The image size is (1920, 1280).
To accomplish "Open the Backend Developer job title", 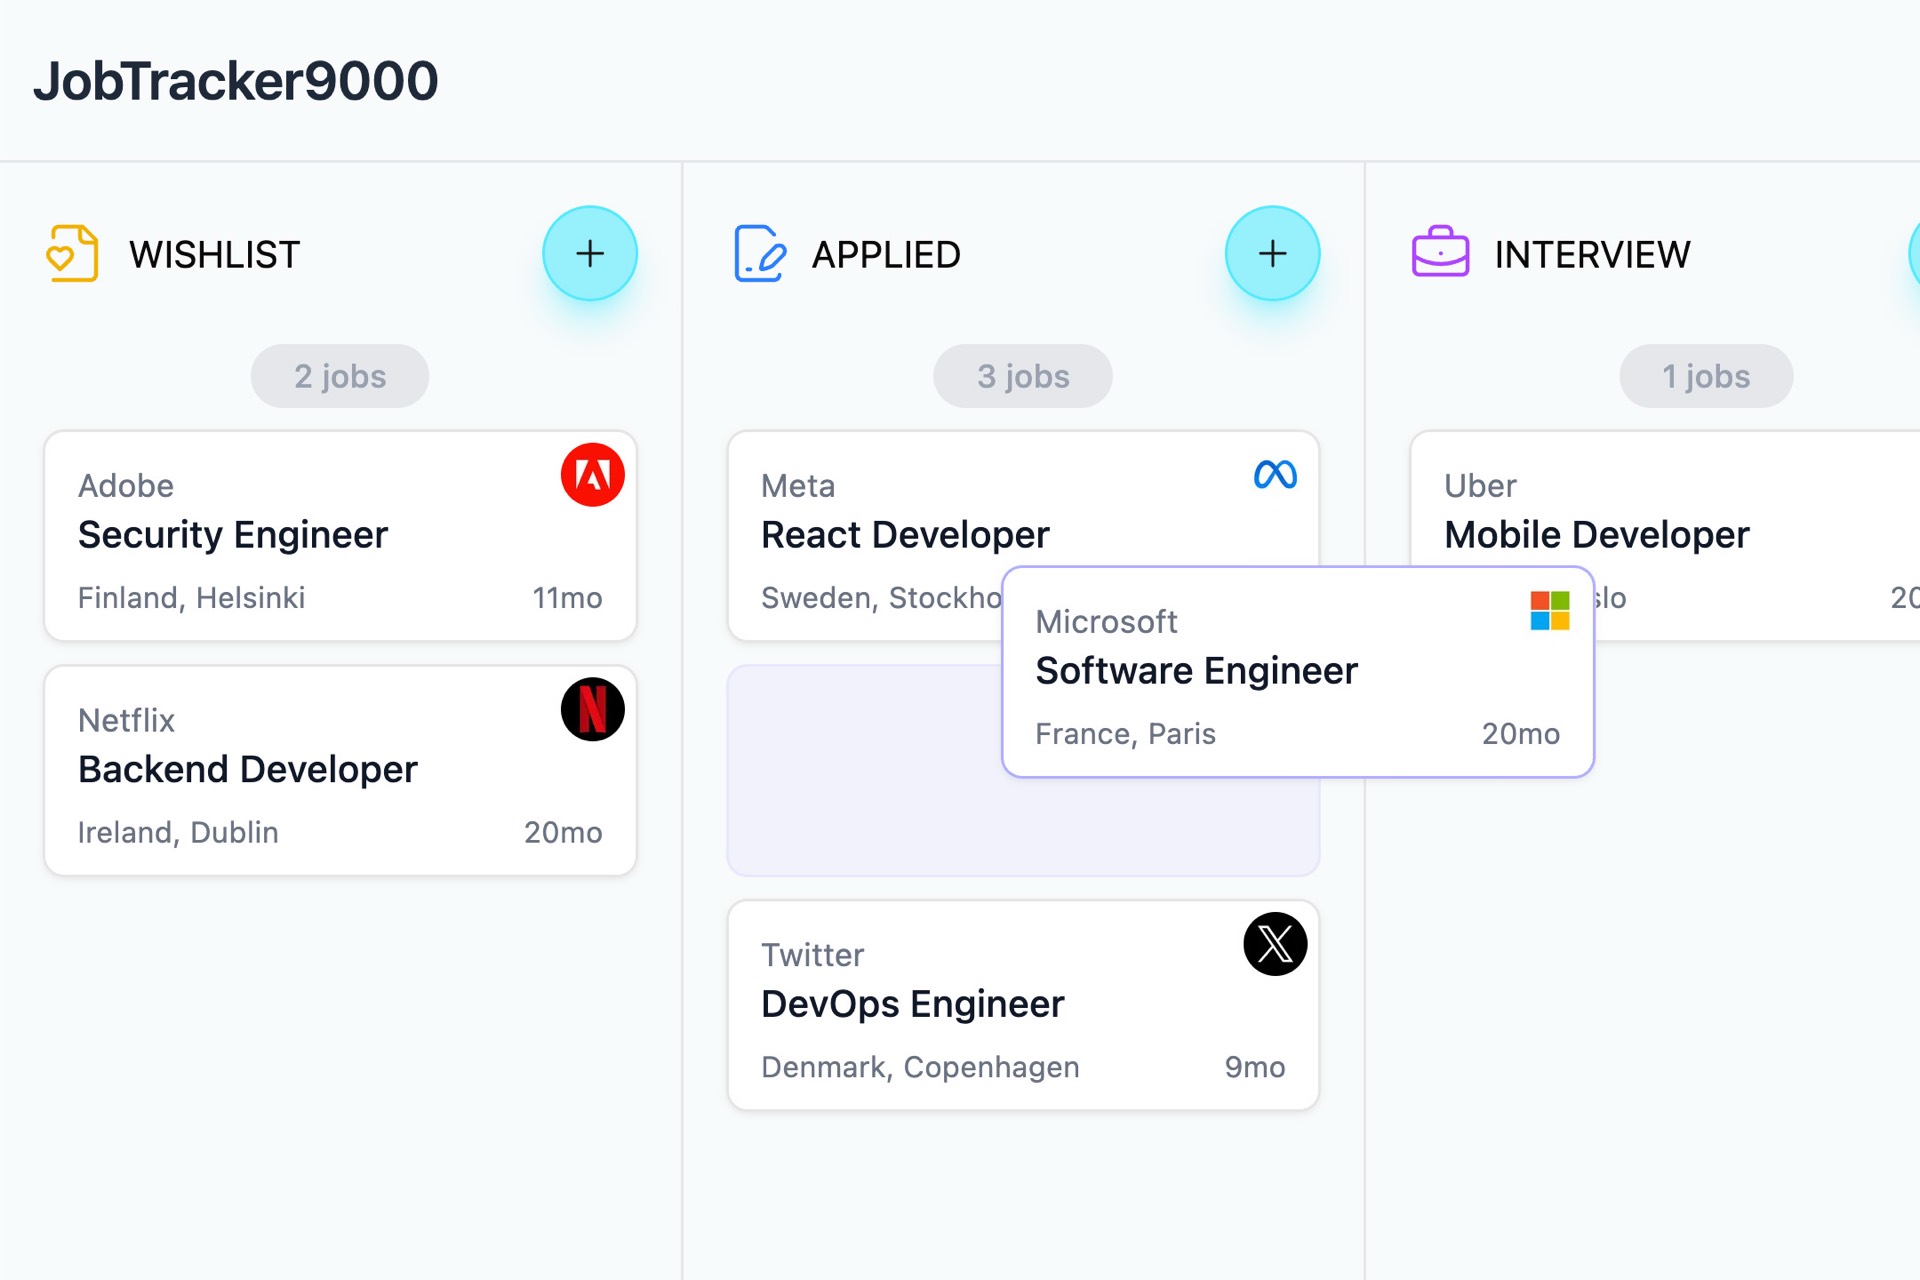I will [x=248, y=770].
